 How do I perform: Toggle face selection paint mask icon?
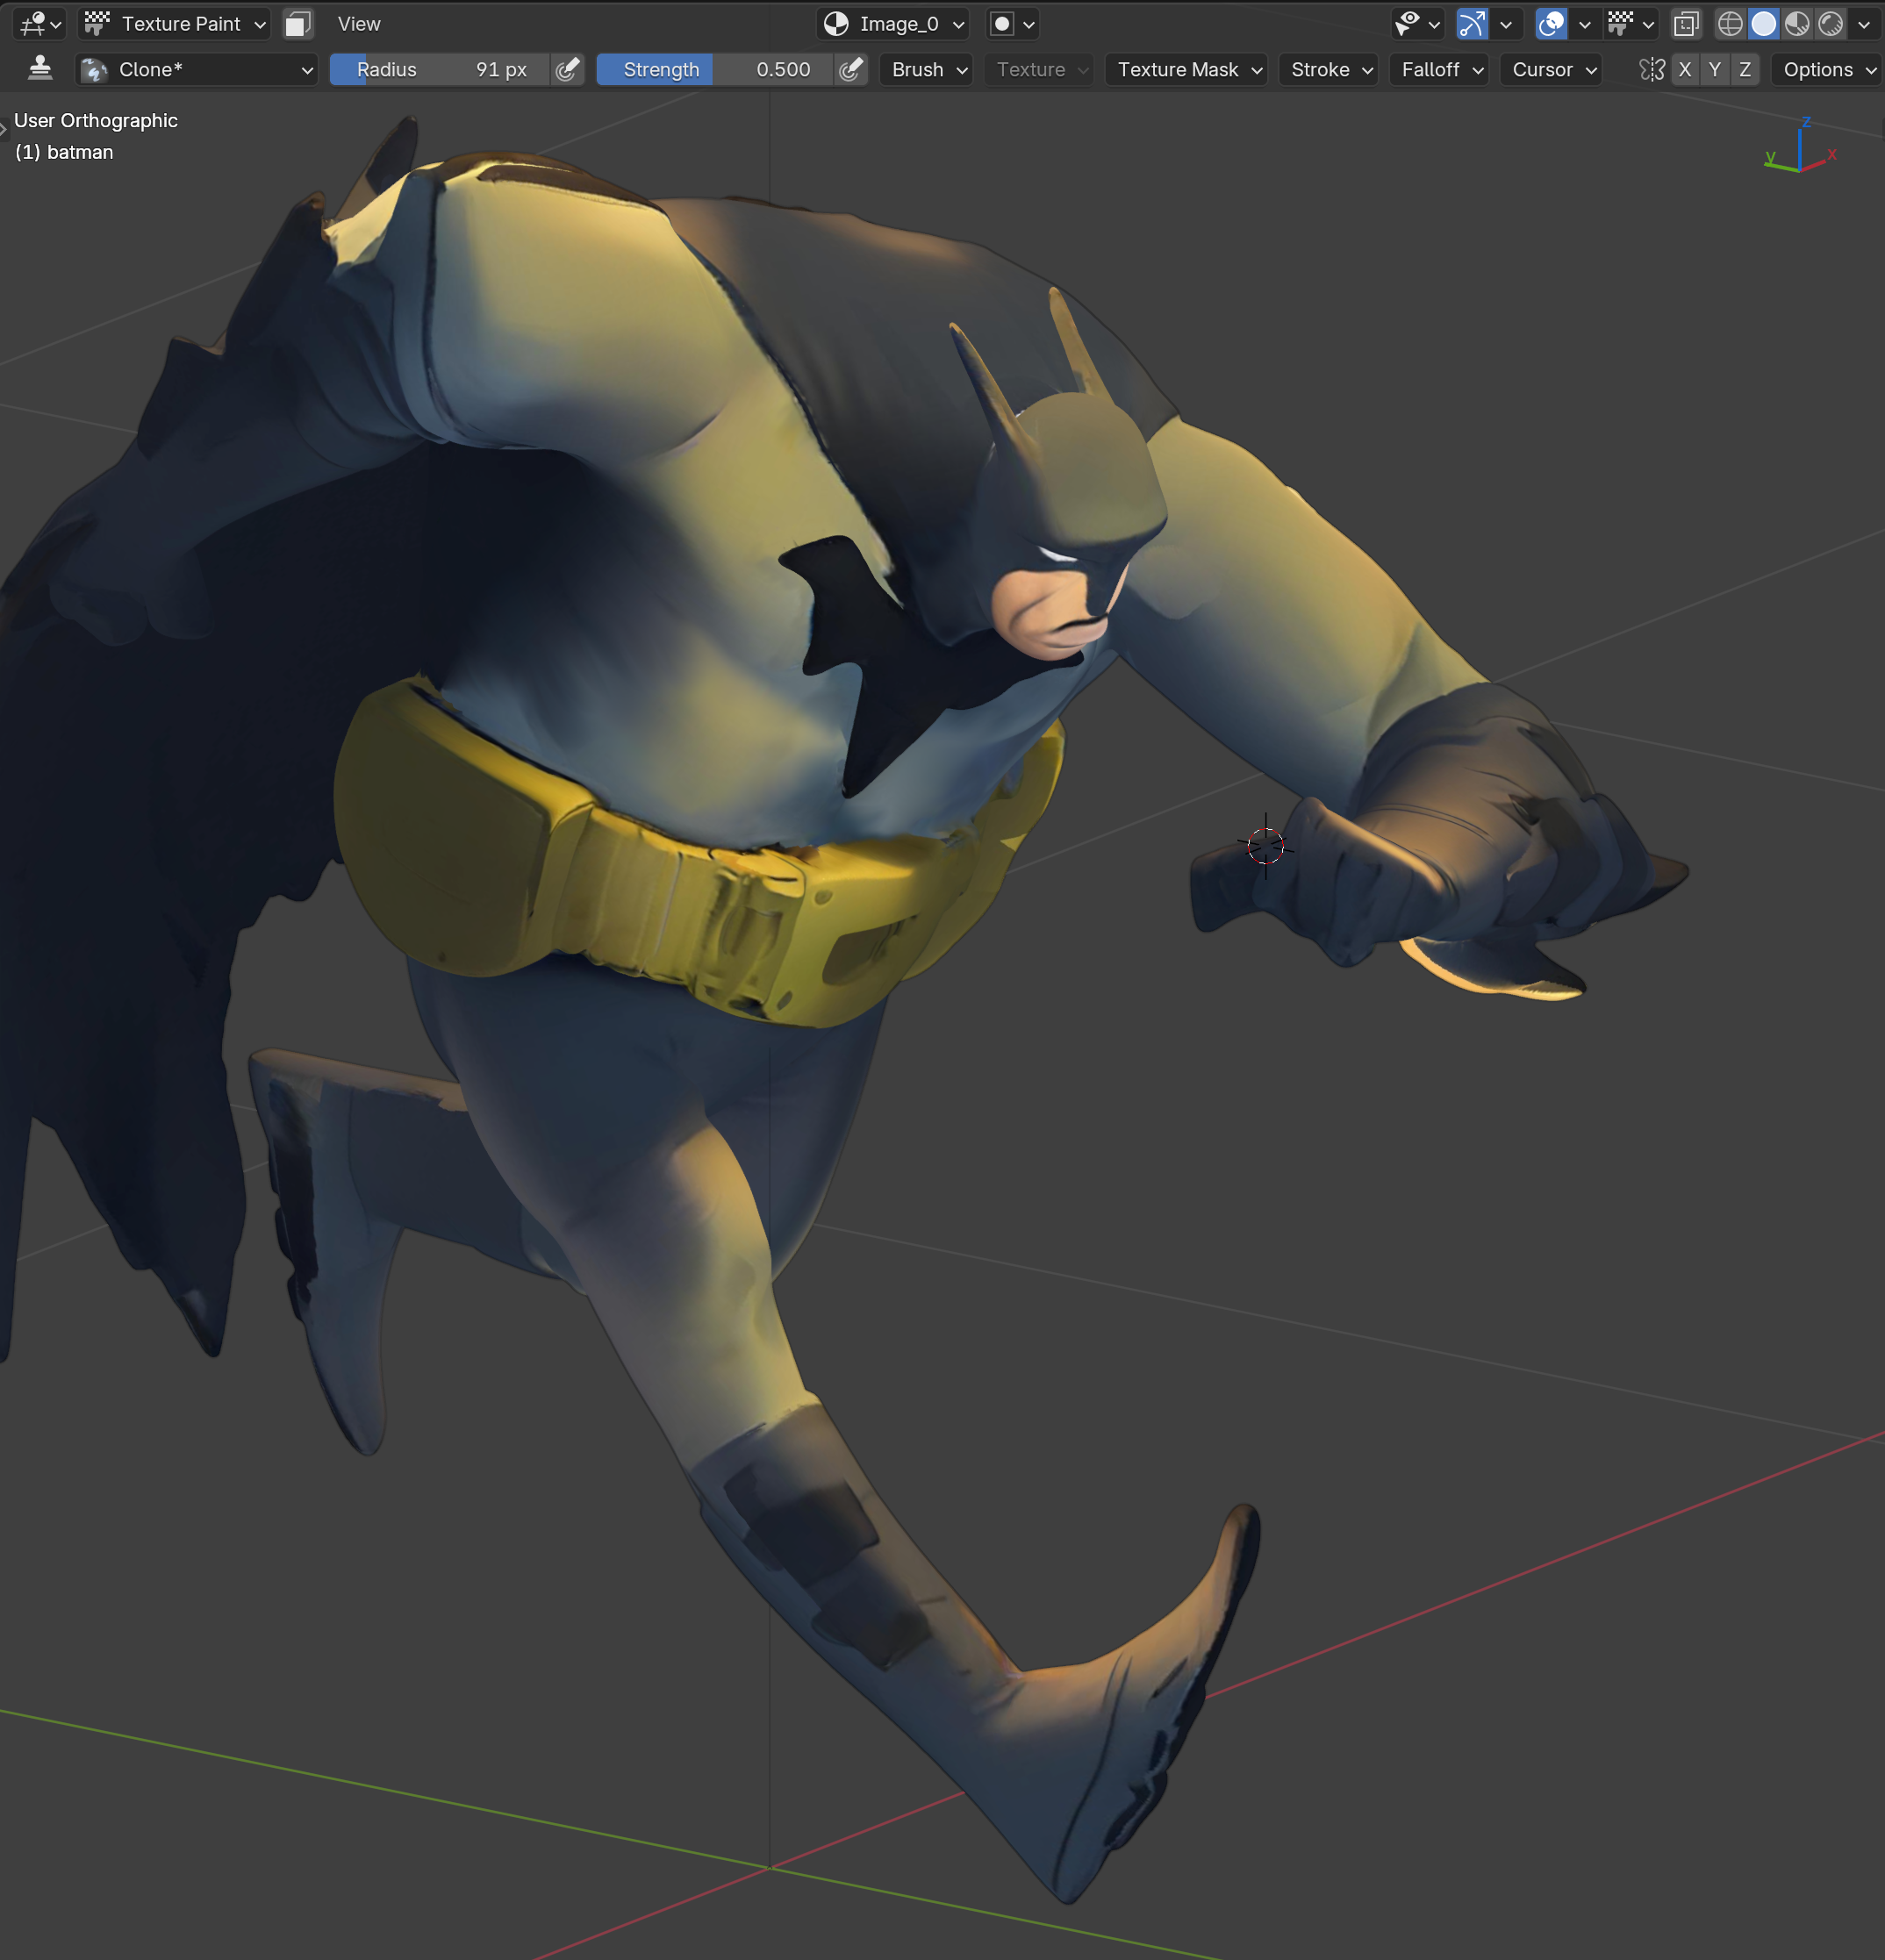298,23
